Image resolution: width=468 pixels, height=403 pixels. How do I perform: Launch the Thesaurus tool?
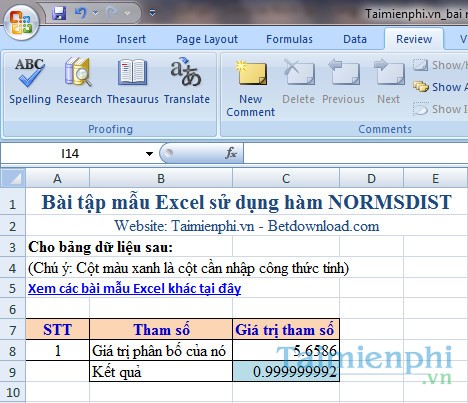[x=133, y=82]
